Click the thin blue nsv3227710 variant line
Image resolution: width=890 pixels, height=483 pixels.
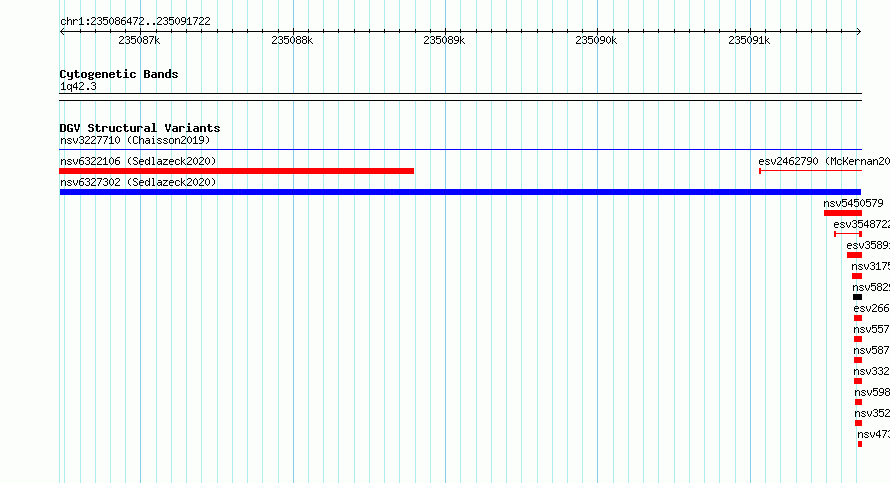click(x=460, y=149)
